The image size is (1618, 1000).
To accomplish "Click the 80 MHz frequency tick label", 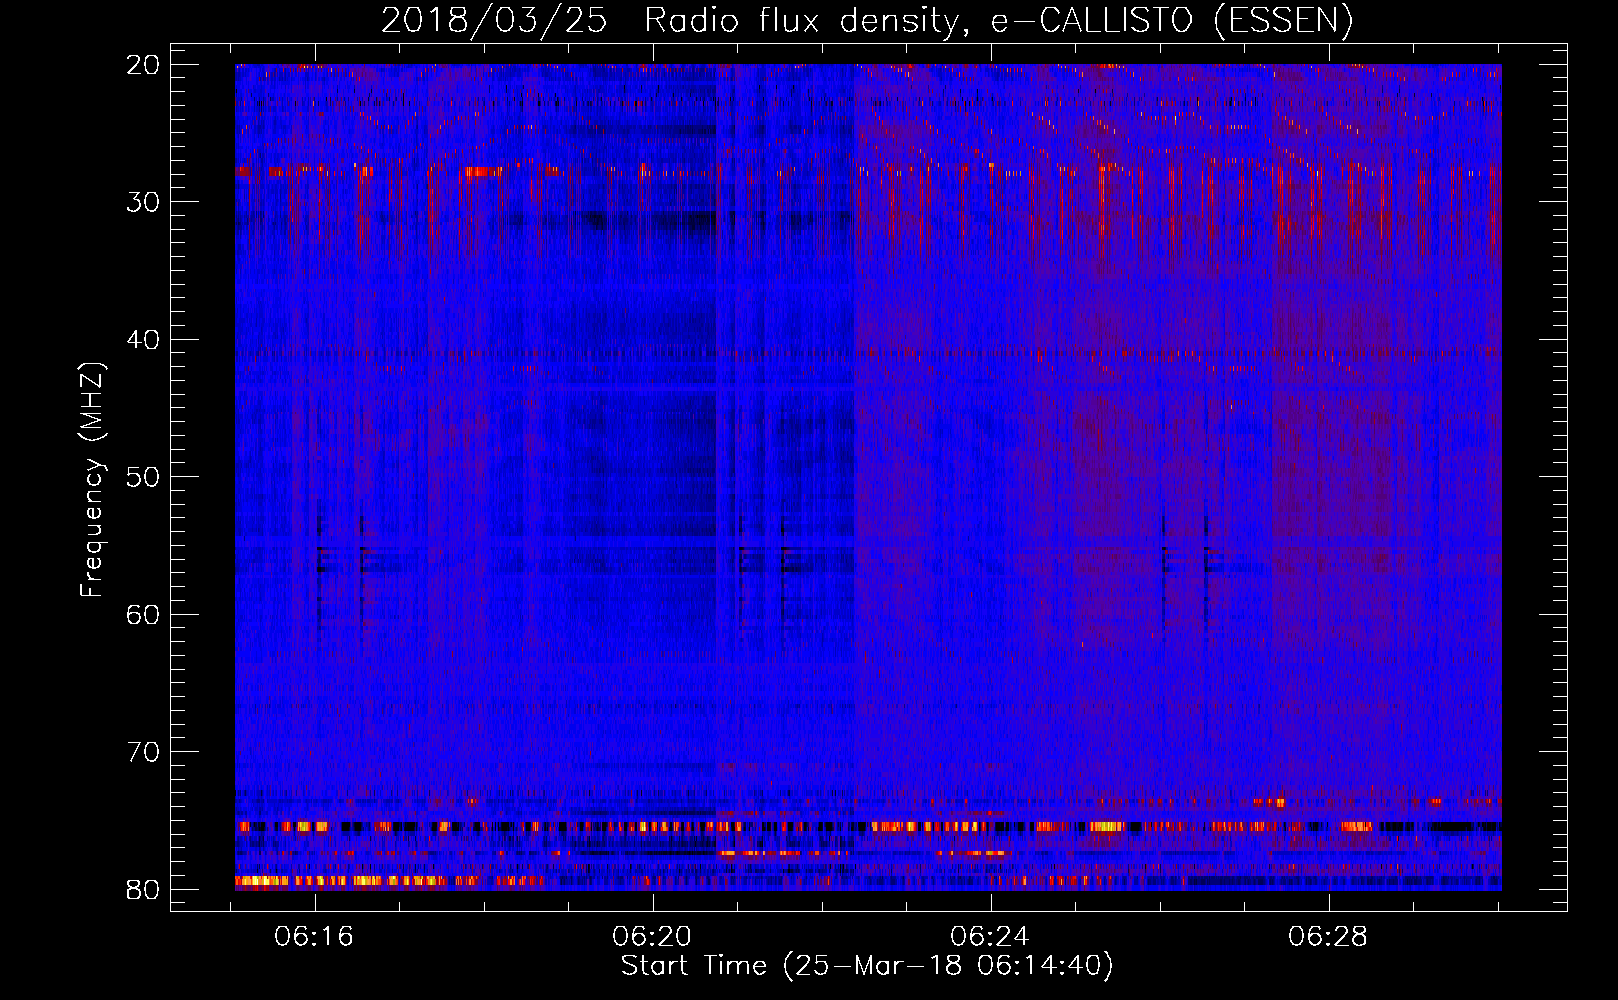I will click(144, 889).
